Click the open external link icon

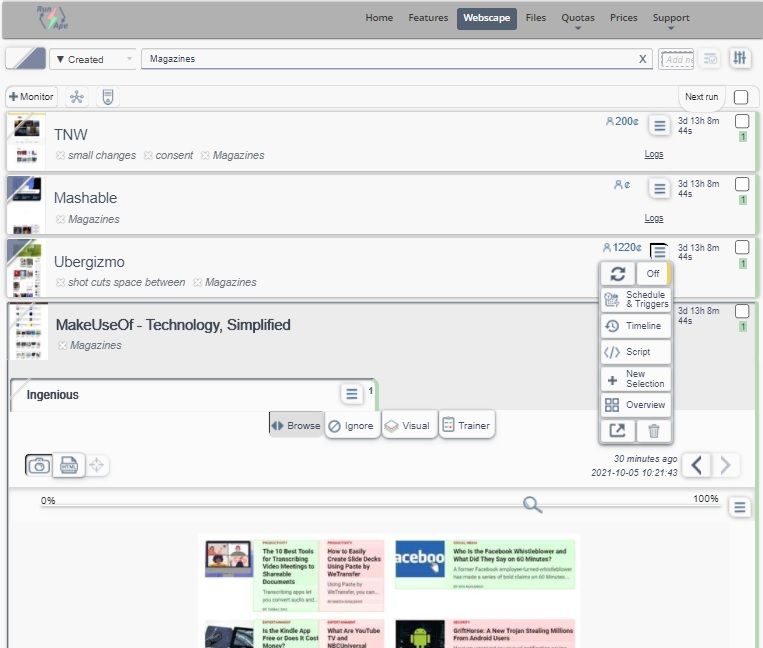tap(617, 431)
